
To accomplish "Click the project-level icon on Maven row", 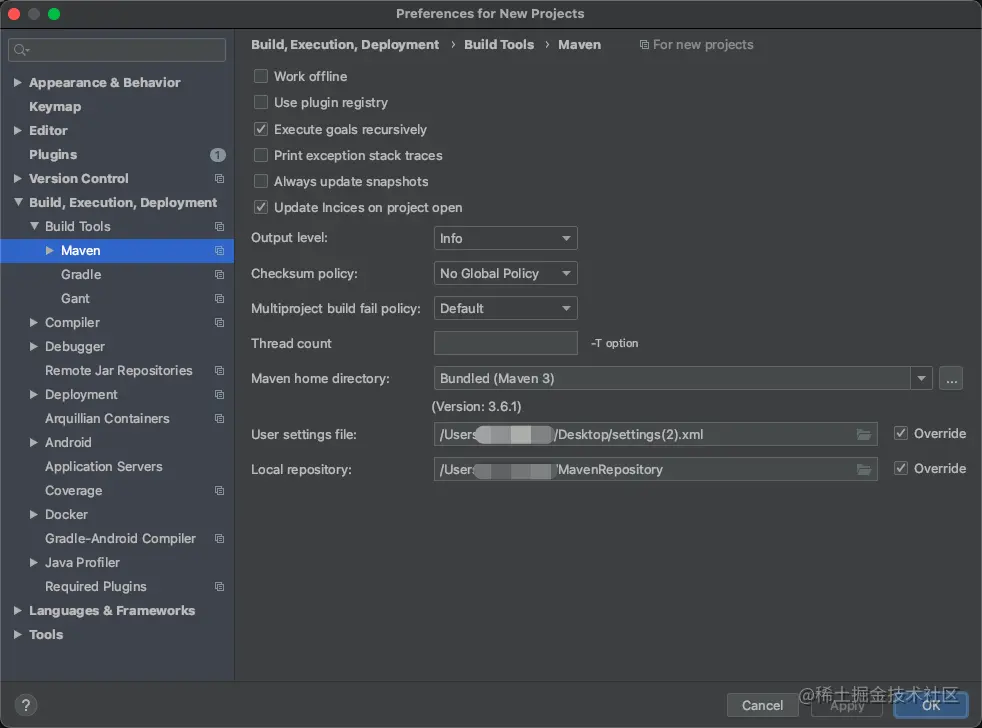I will [219, 251].
